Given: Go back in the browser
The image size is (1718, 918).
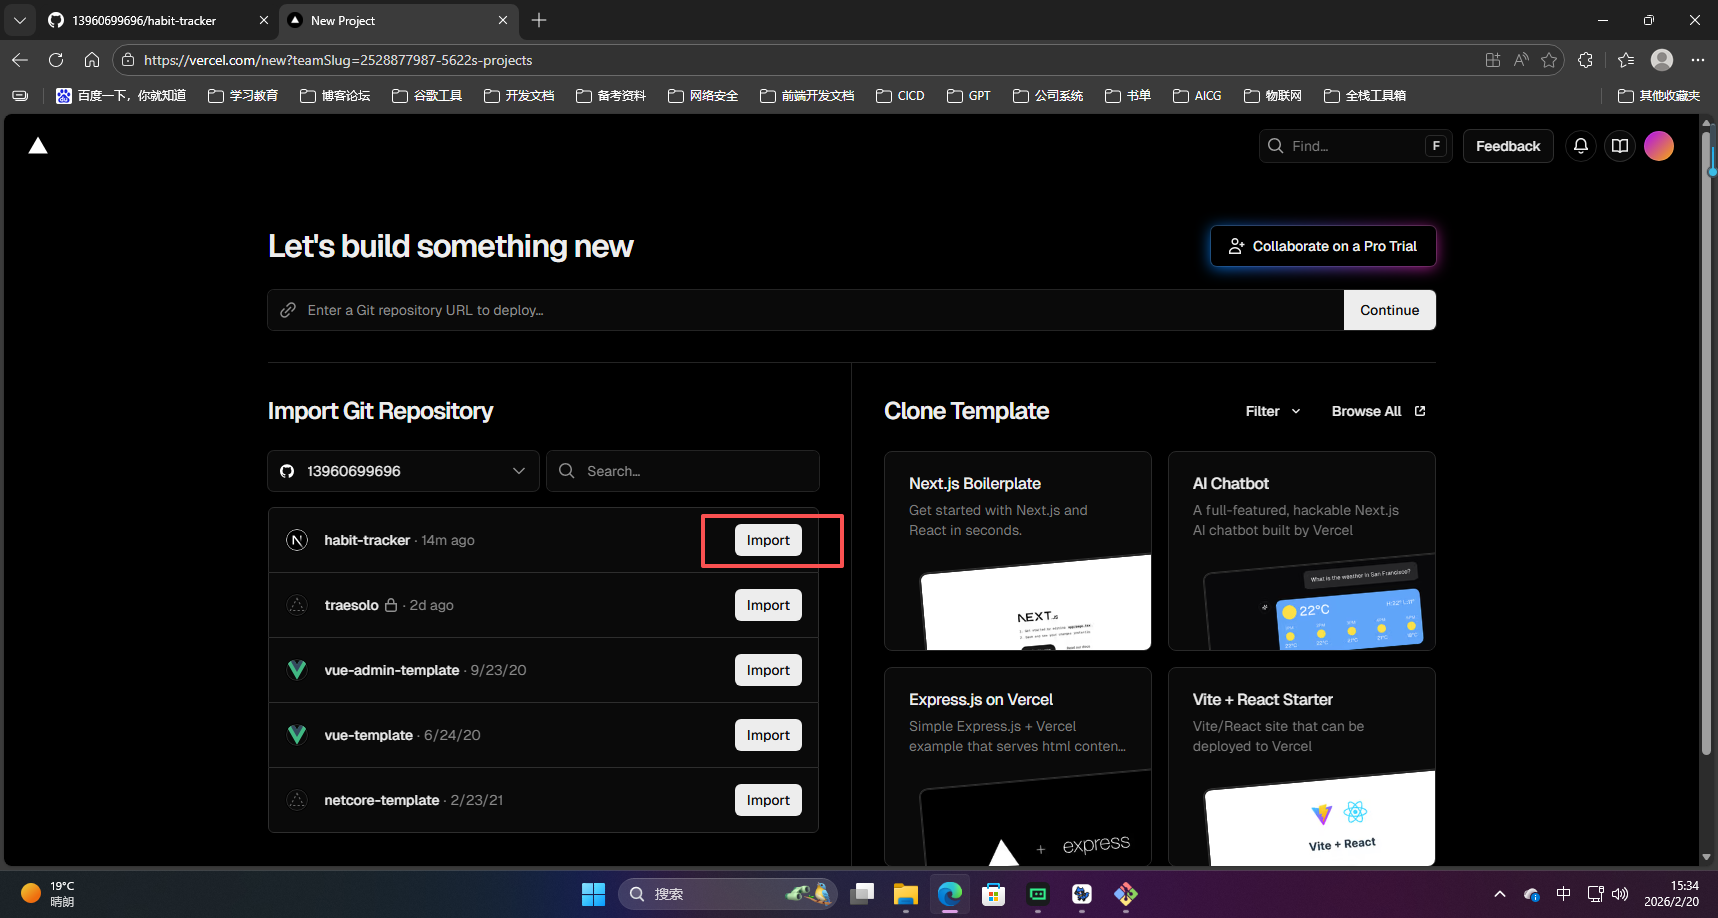Looking at the screenshot, I should pyautogui.click(x=20, y=60).
